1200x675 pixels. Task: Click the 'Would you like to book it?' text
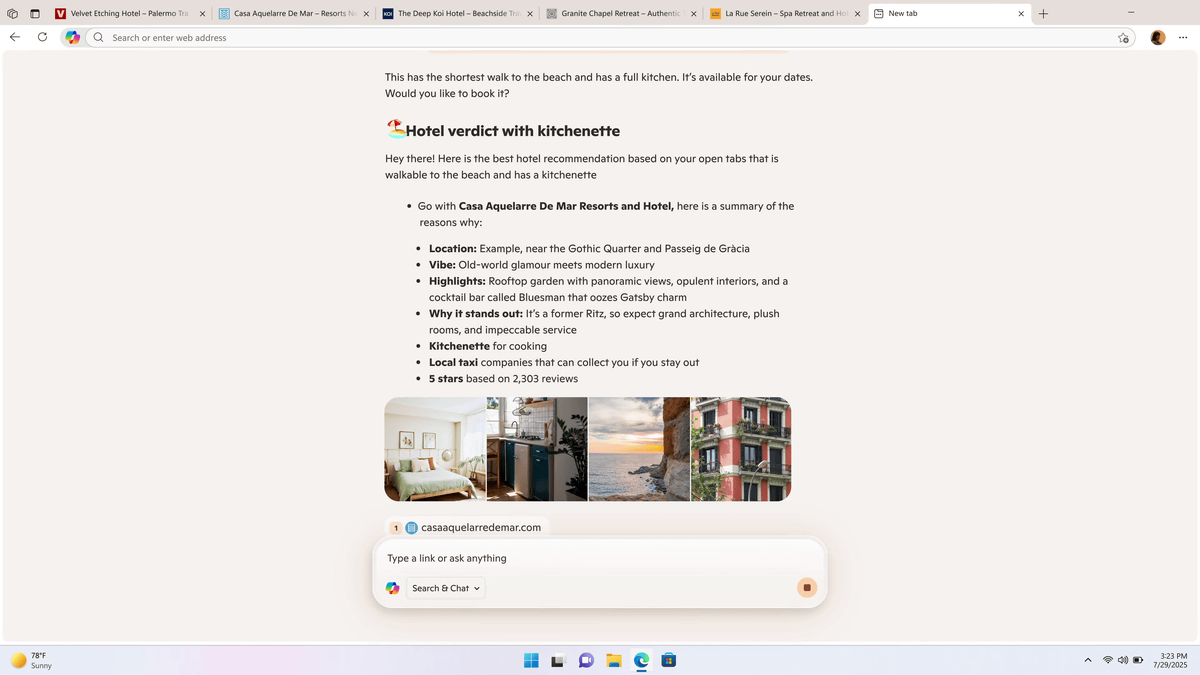(447, 93)
